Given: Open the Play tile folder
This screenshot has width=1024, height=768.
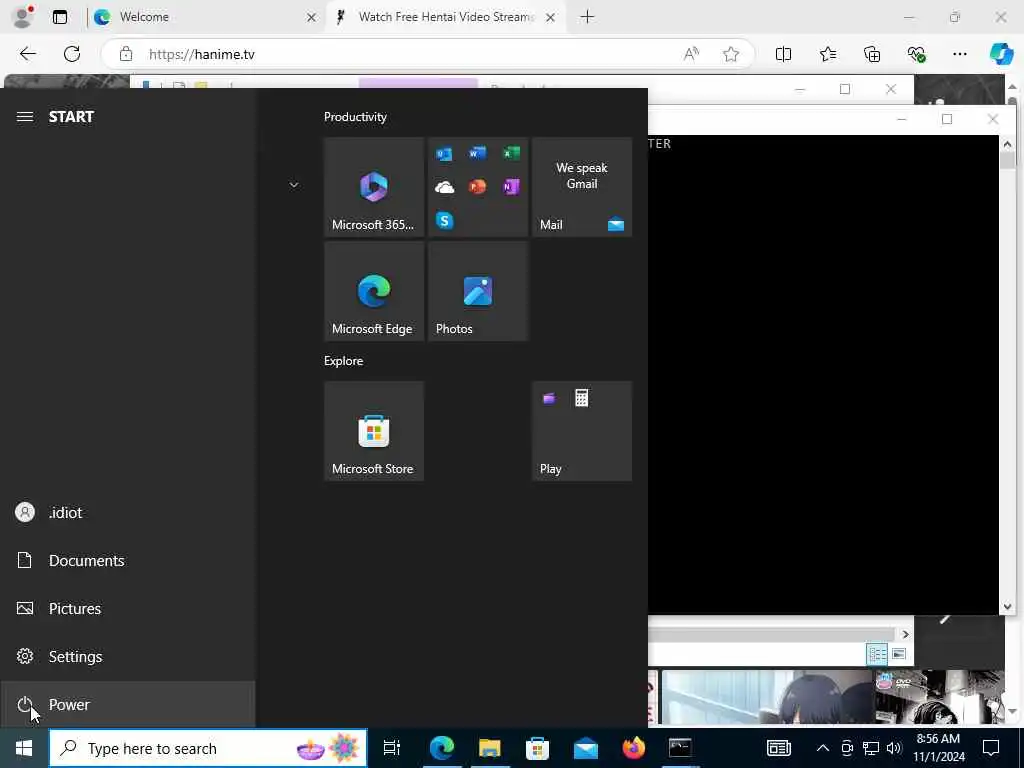Looking at the screenshot, I should coord(582,431).
